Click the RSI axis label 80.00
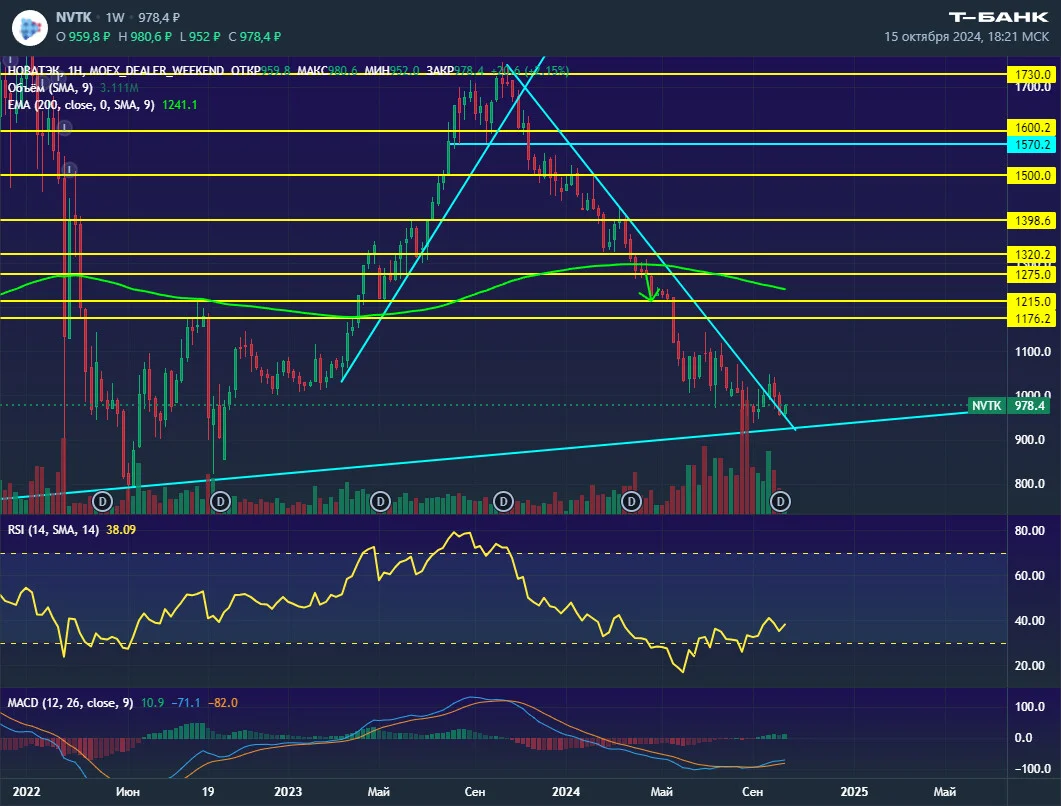The height and width of the screenshot is (806, 1061). tap(1029, 531)
